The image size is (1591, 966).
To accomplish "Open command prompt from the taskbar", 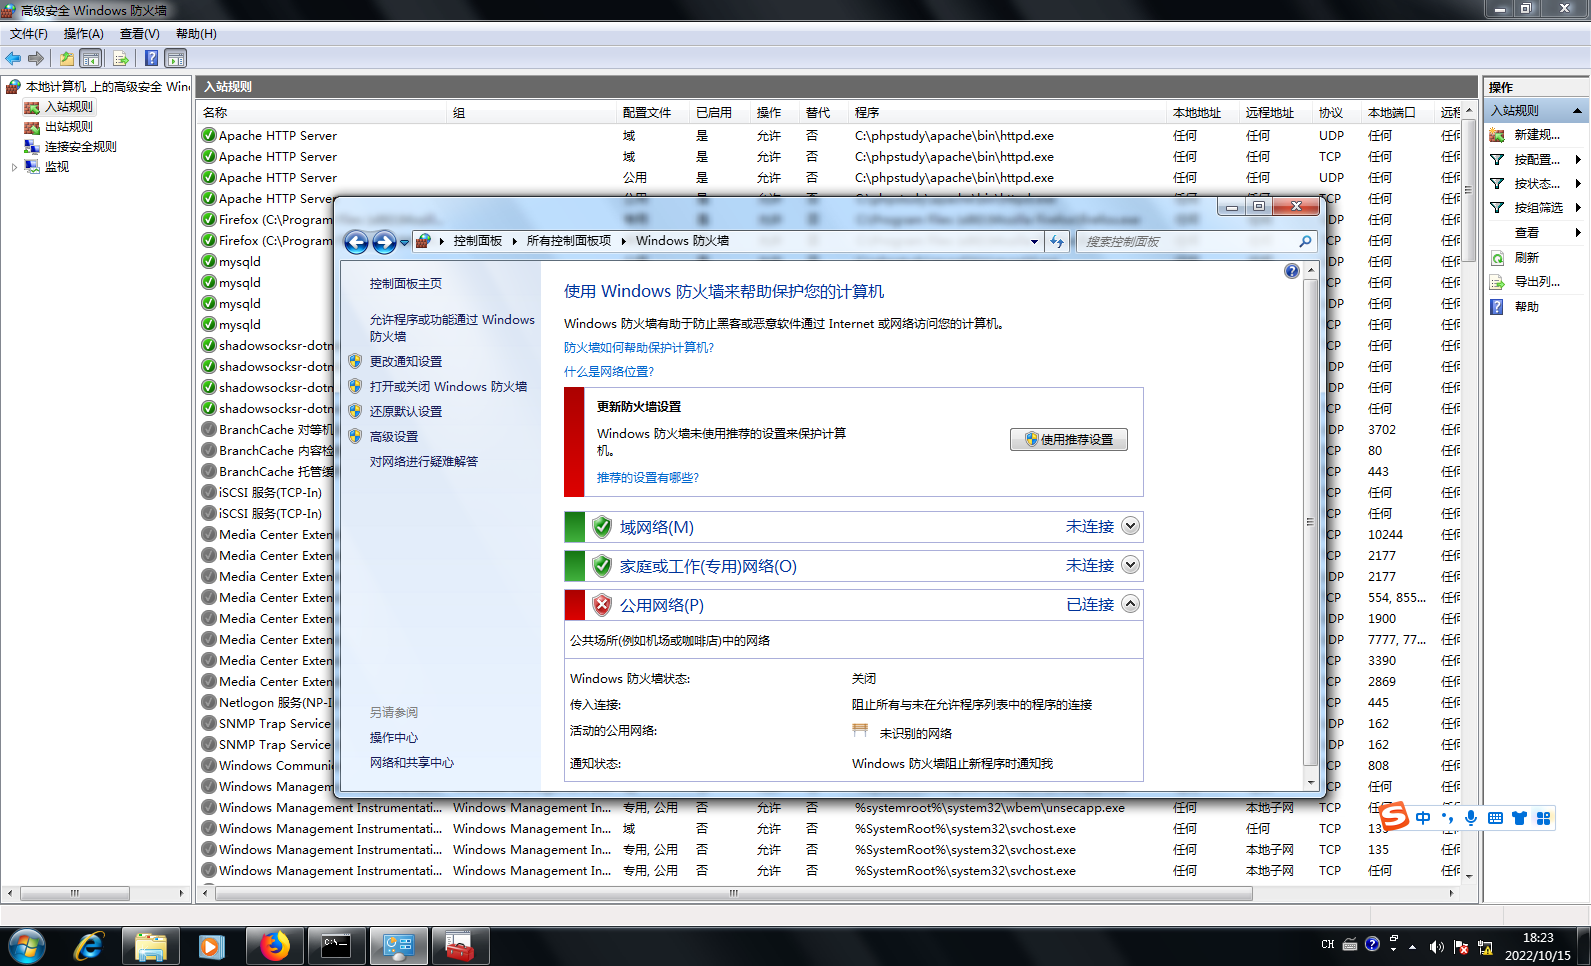I will tap(336, 945).
